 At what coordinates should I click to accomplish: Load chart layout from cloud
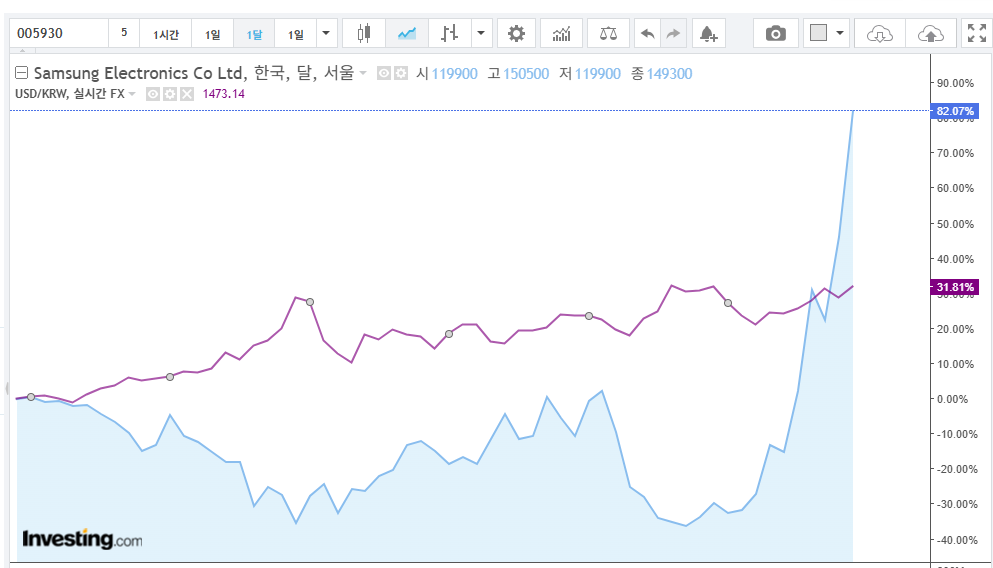tap(880, 33)
